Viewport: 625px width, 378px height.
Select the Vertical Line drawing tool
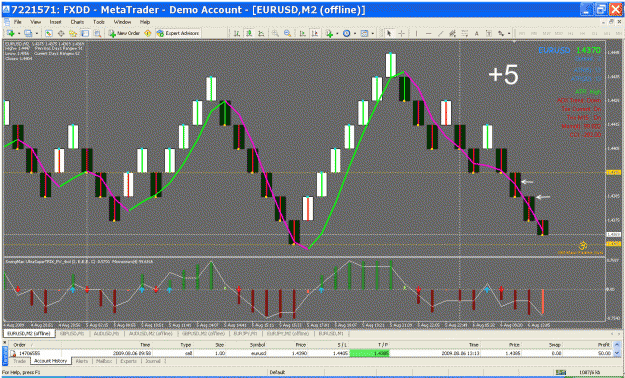(416, 33)
